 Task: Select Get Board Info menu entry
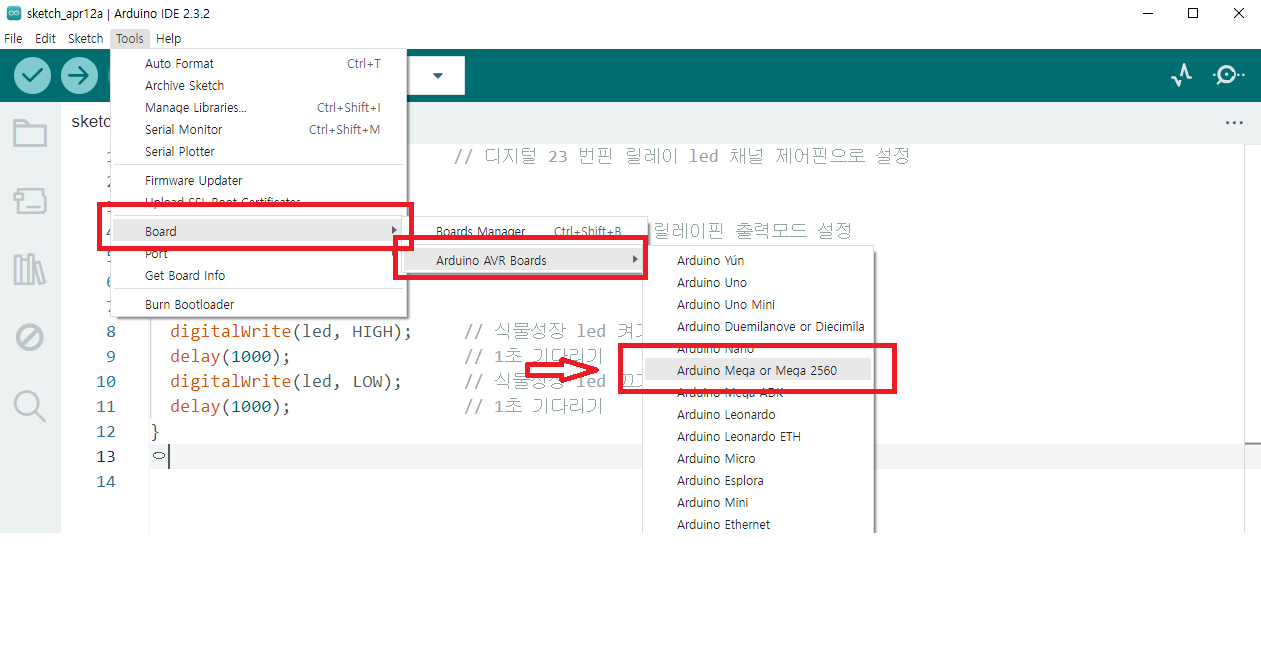click(260, 275)
